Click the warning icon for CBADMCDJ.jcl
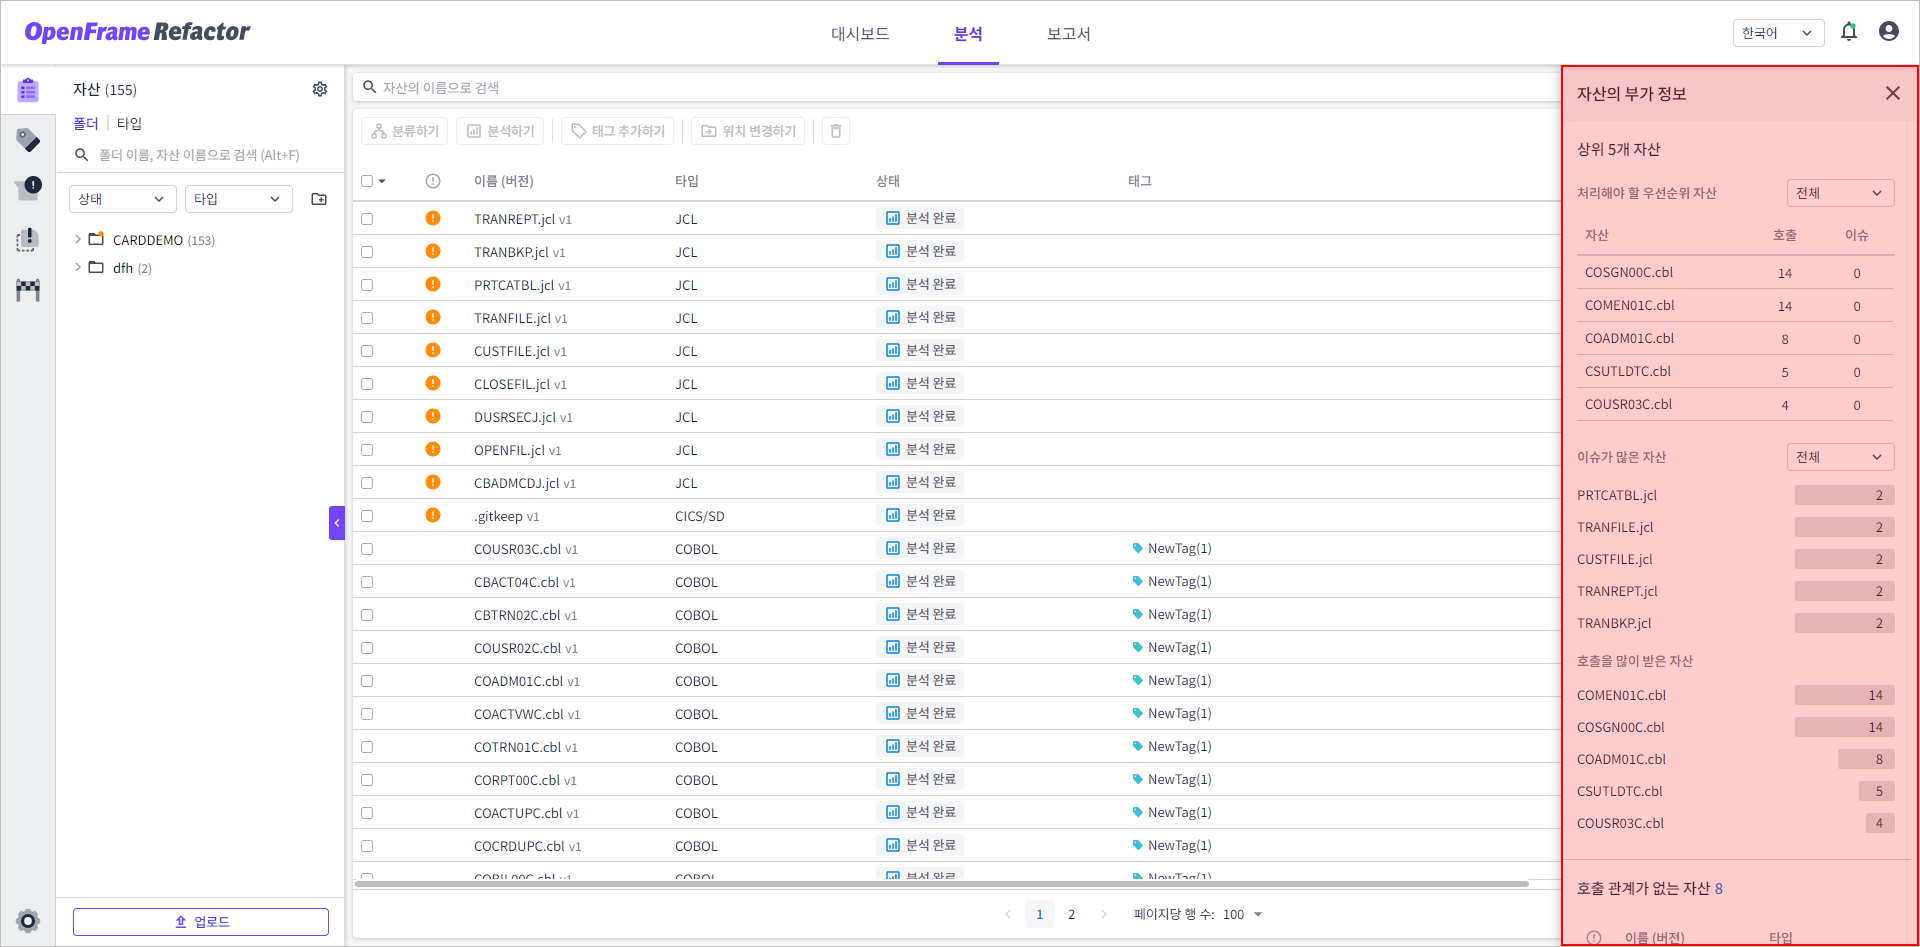This screenshot has width=1920, height=947. tap(433, 482)
